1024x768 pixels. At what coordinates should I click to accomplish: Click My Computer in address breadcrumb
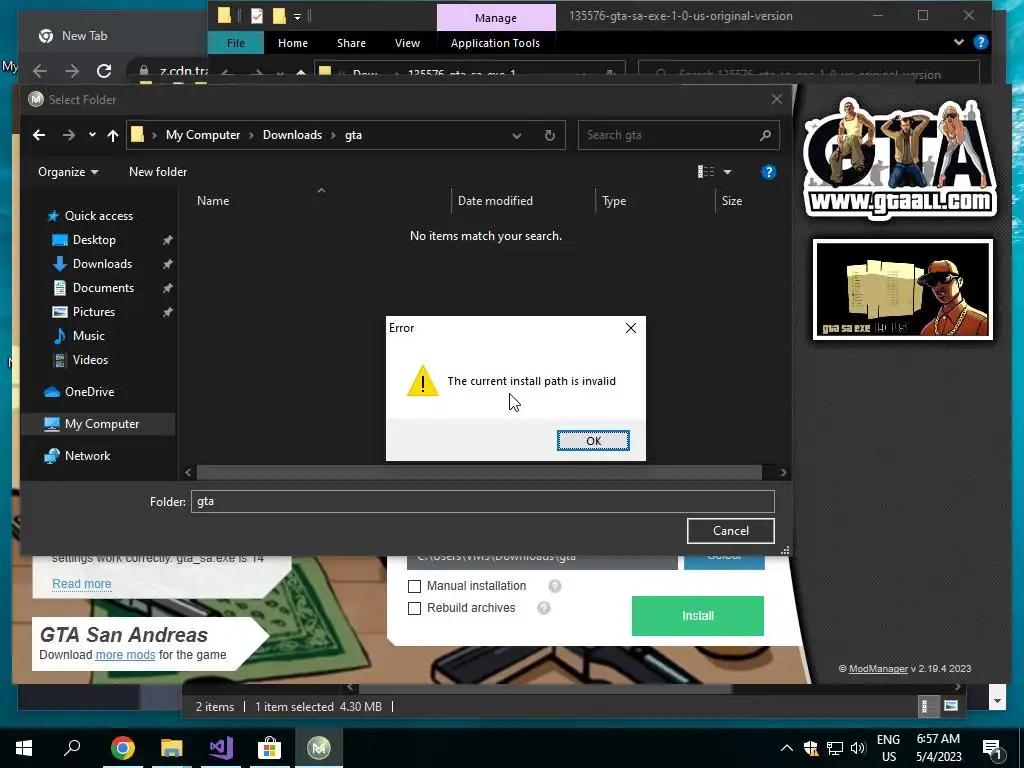(x=202, y=135)
